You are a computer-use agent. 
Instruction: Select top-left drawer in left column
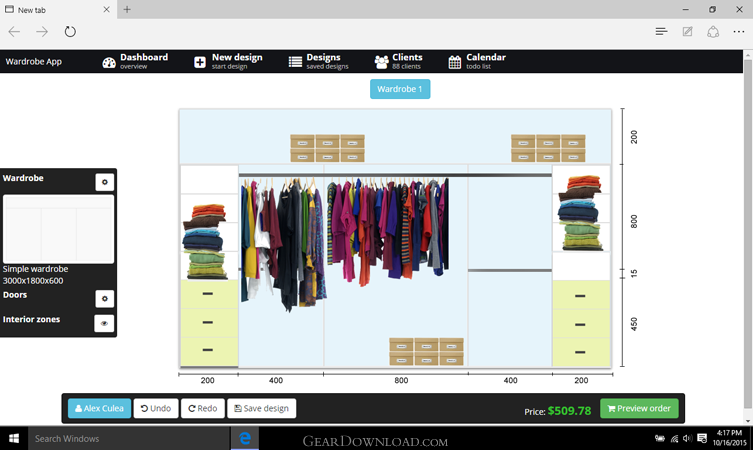pyautogui.click(x=209, y=294)
